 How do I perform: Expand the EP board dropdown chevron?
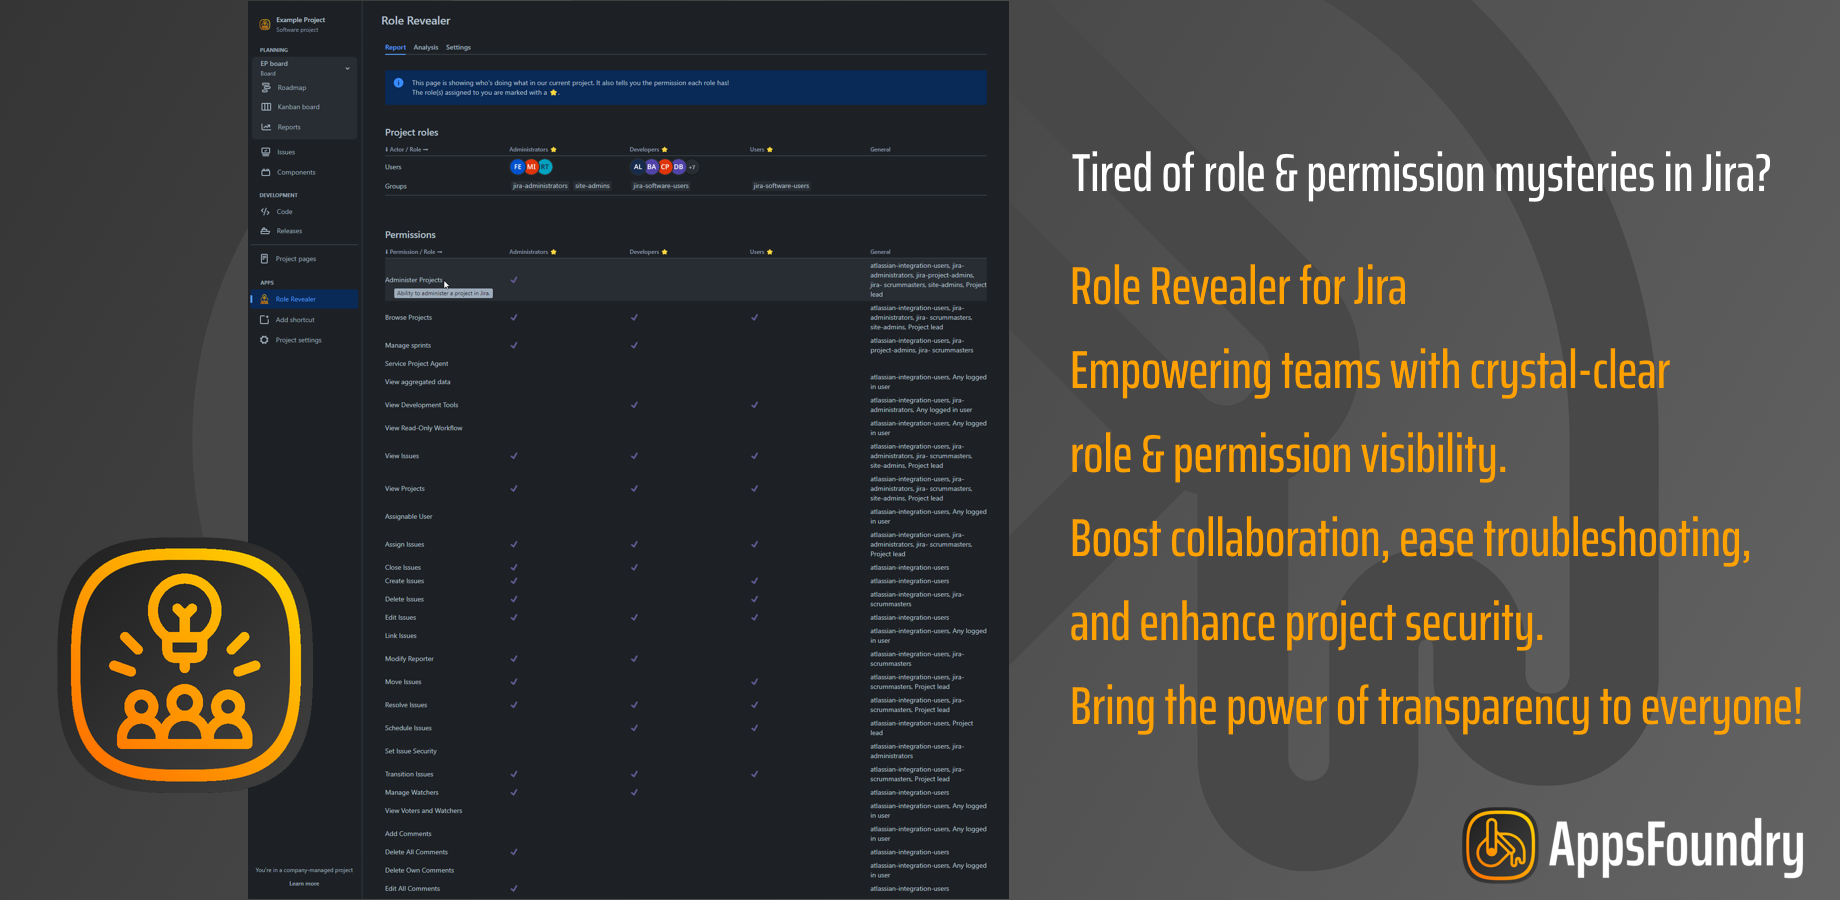(x=347, y=68)
